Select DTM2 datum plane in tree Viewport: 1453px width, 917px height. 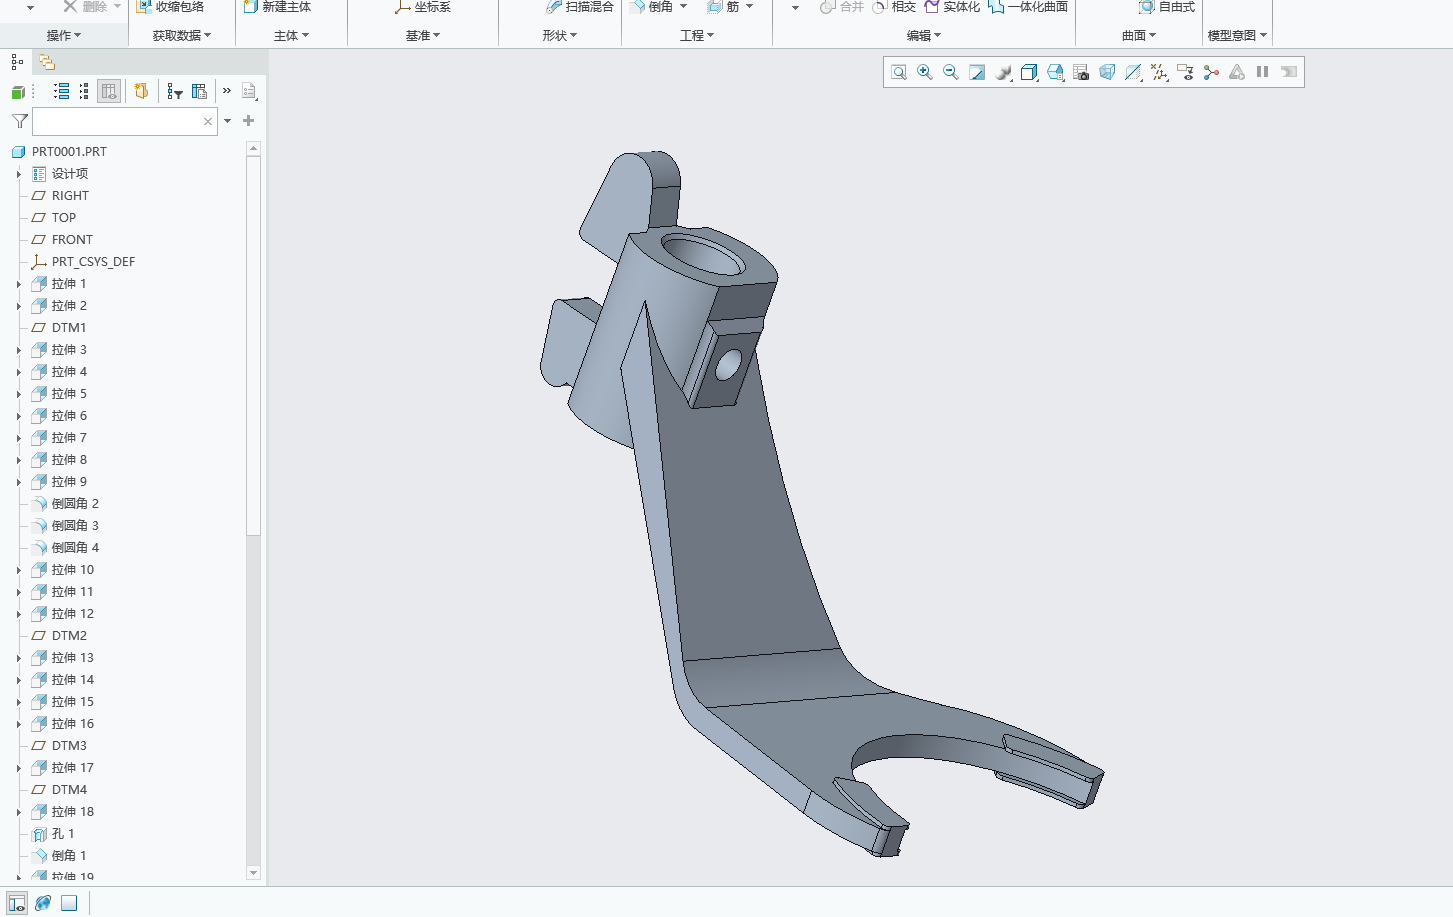pyautogui.click(x=59, y=636)
